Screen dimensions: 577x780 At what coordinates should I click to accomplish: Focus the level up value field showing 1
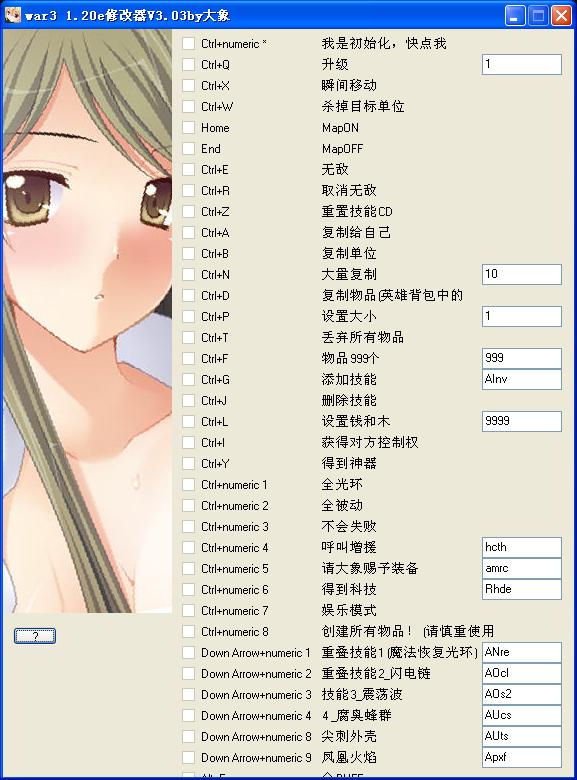[522, 65]
